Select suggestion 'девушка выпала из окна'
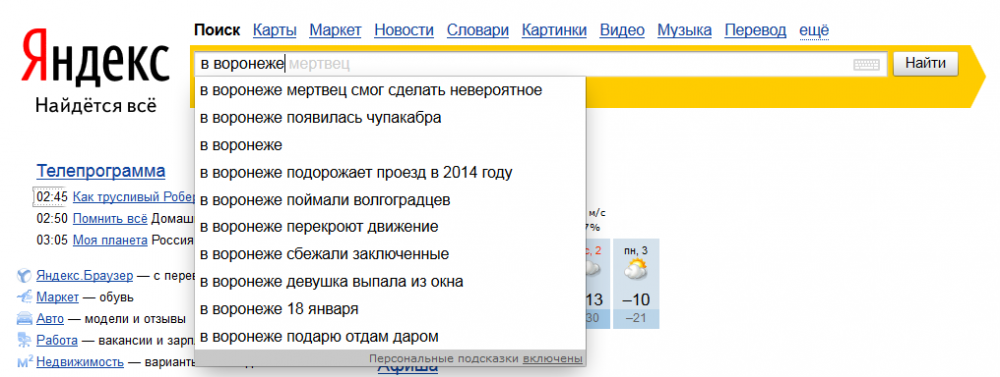Viewport: 1000px width, 377px height. pos(390,281)
